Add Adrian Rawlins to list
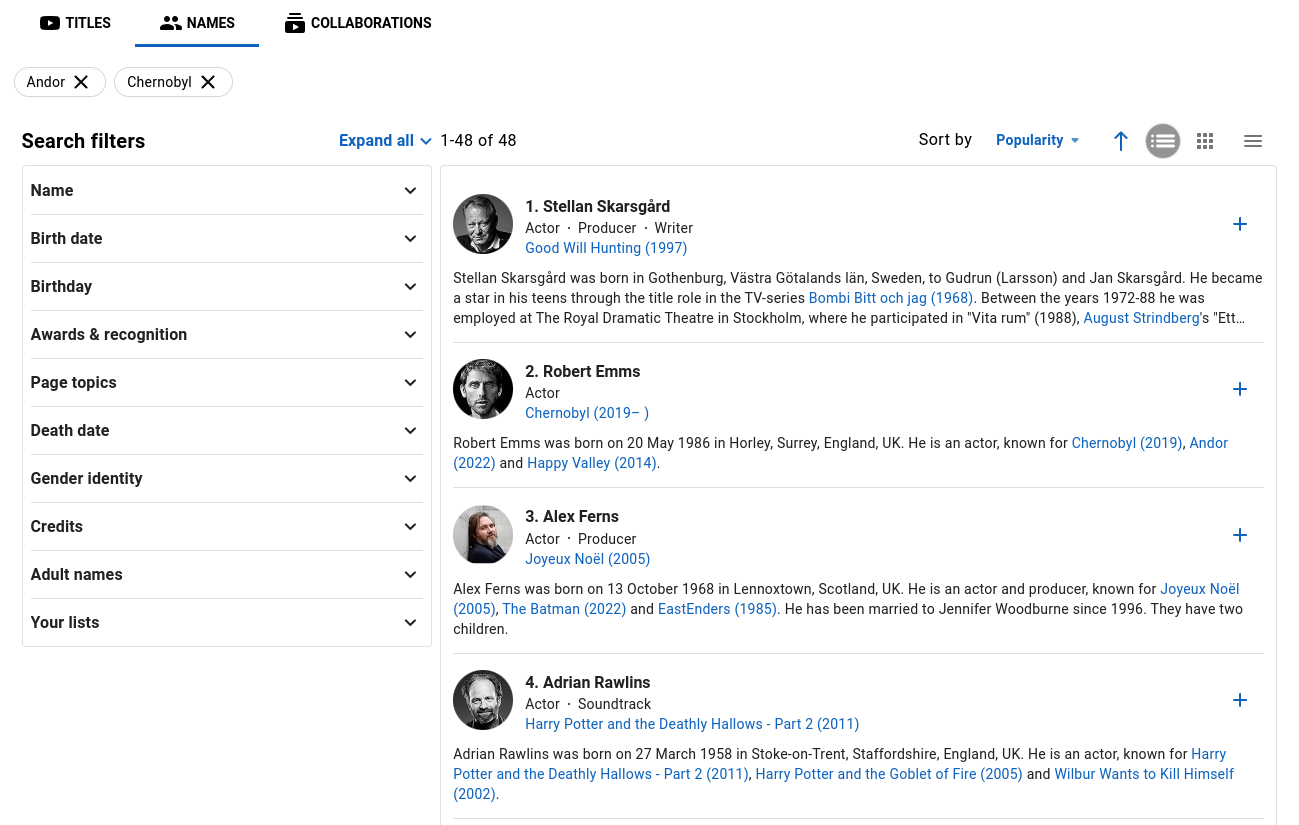The height and width of the screenshot is (825, 1299). (x=1240, y=700)
